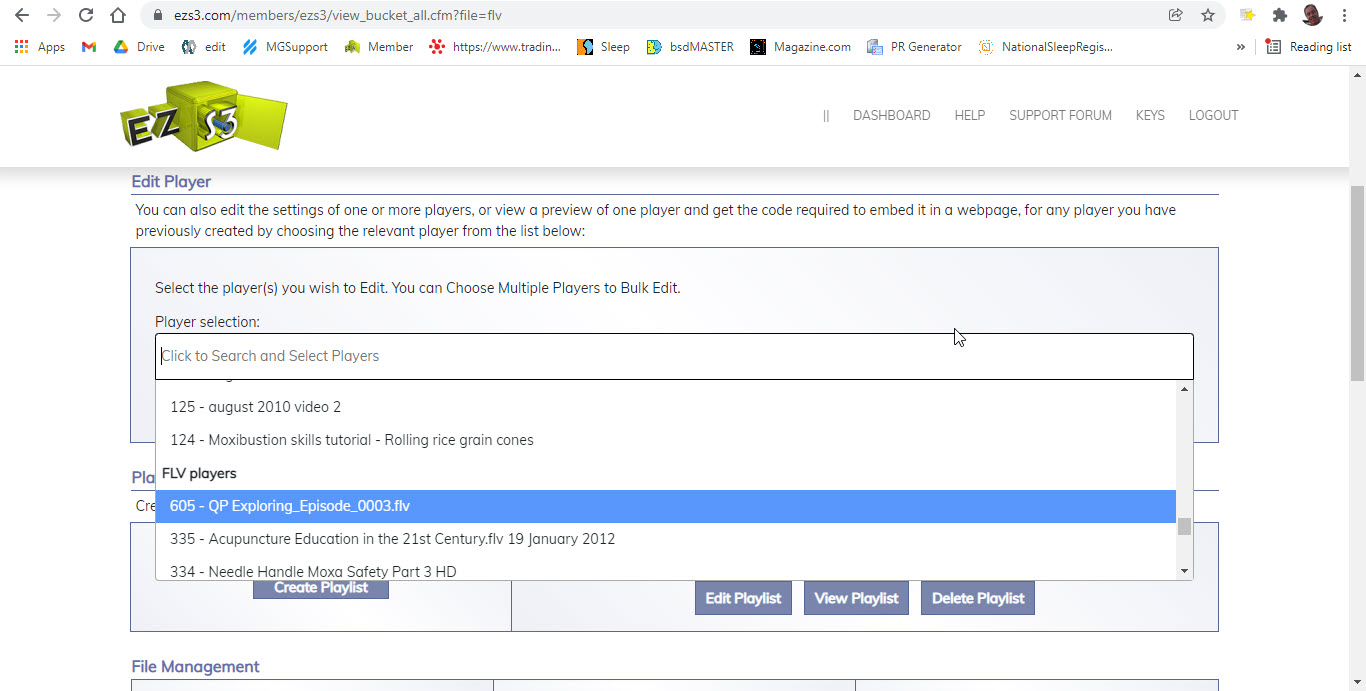Open the edit bookmark

tap(204, 47)
